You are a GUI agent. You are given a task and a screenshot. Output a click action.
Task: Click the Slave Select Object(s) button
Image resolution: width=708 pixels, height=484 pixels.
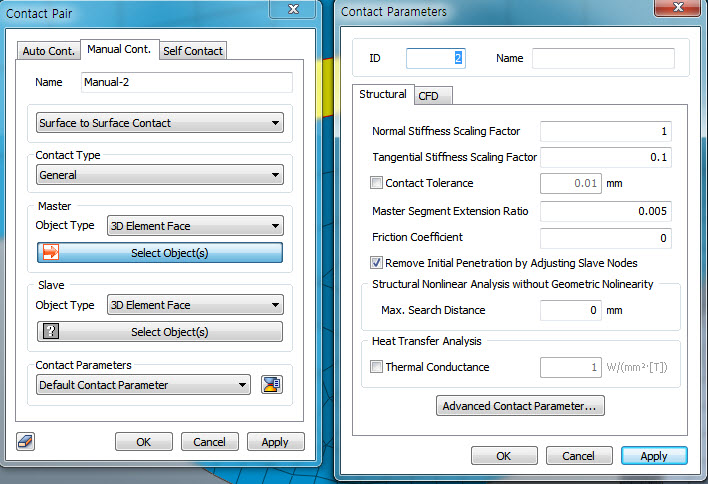pyautogui.click(x=160, y=332)
